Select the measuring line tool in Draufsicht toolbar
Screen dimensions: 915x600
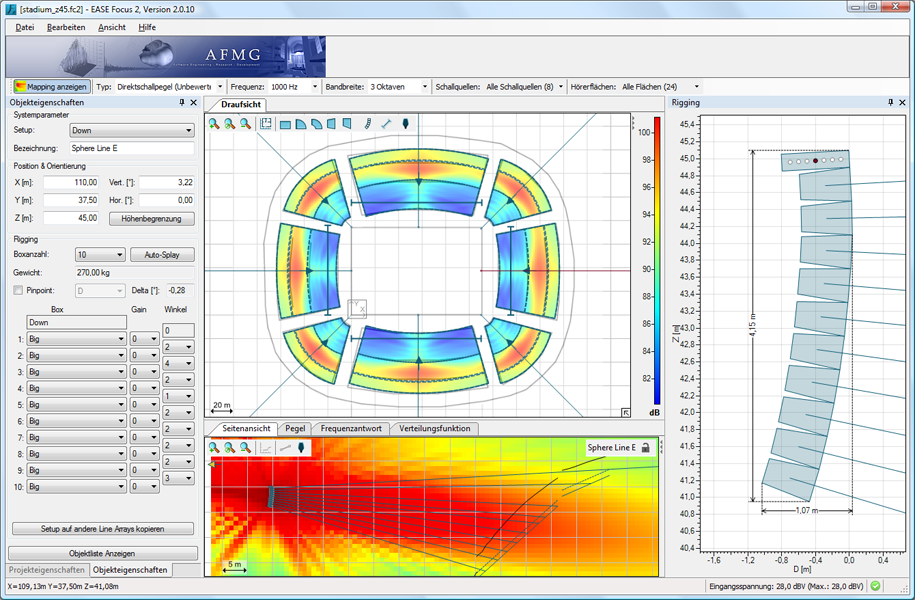[386, 124]
